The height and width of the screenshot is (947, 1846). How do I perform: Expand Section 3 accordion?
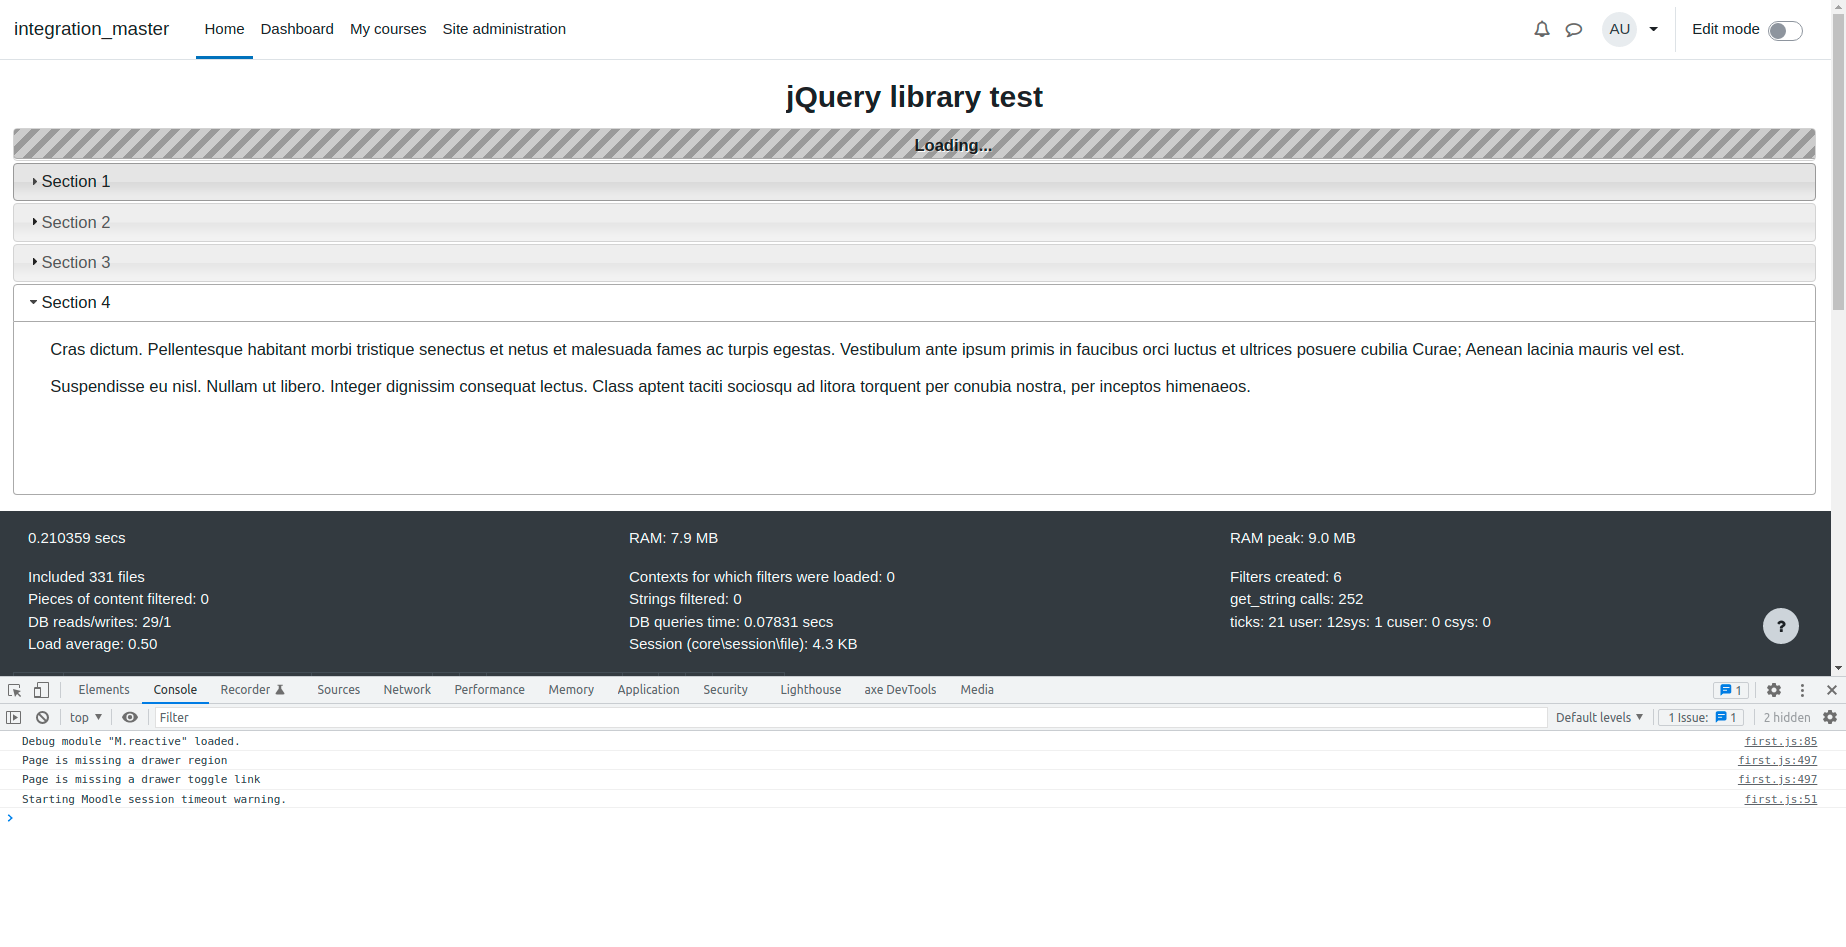tap(914, 262)
